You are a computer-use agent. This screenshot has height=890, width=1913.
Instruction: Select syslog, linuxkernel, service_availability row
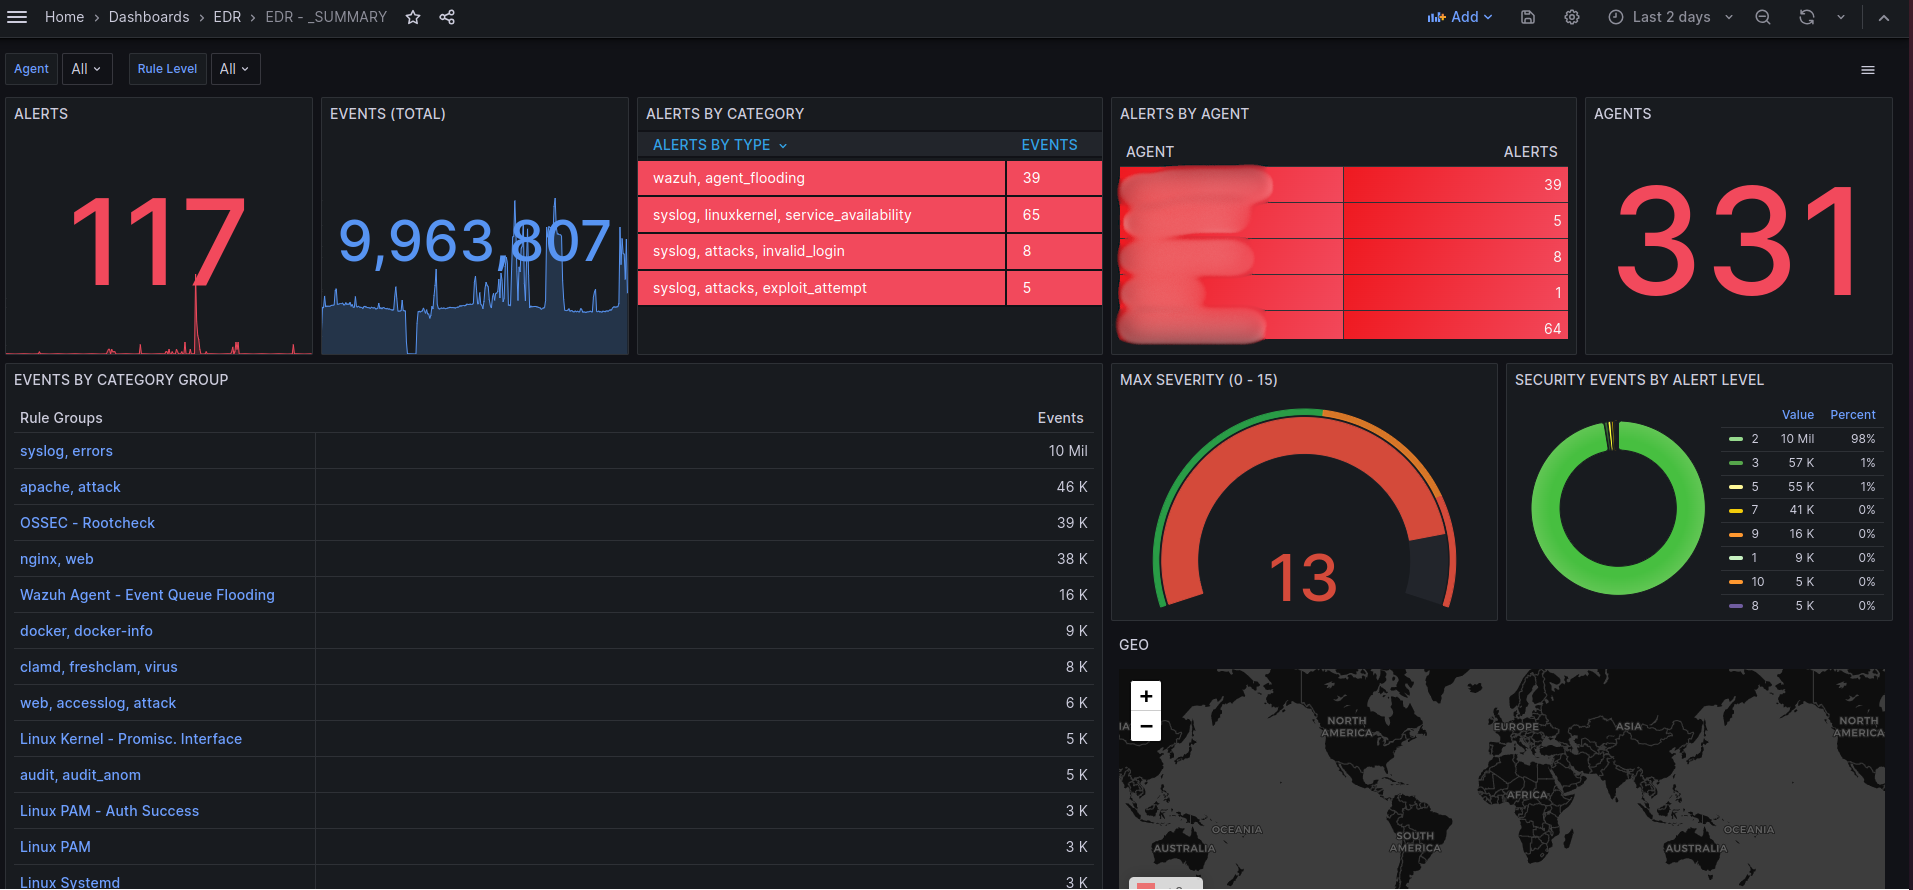coord(870,215)
